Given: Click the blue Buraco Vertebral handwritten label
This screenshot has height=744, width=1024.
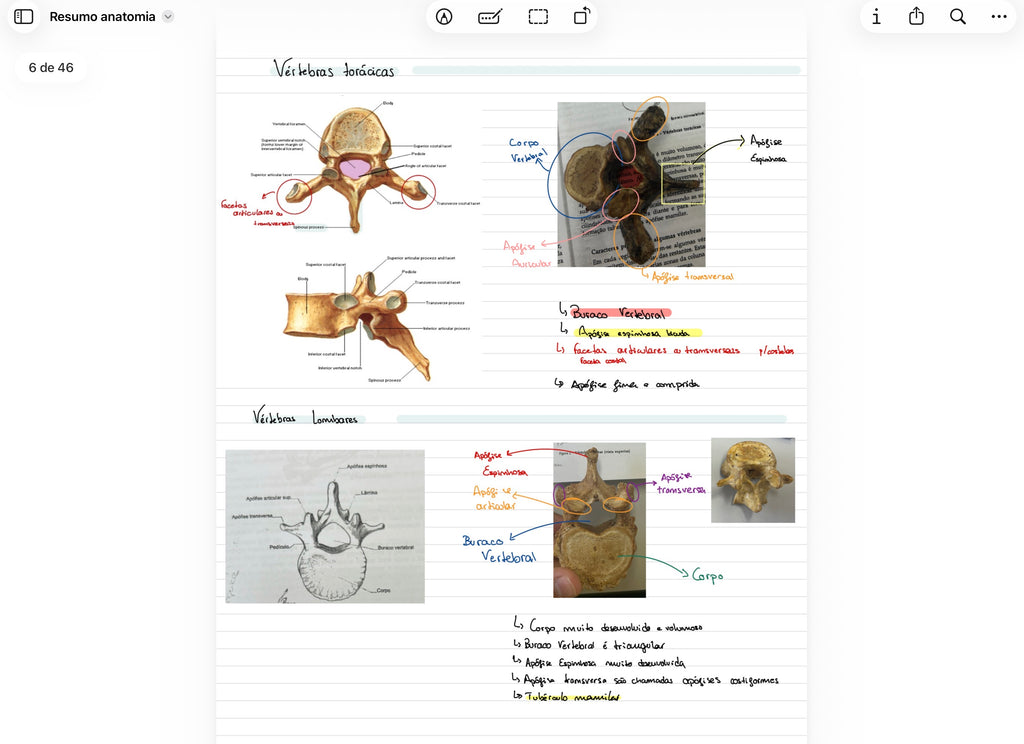Looking at the screenshot, I should (x=500, y=549).
